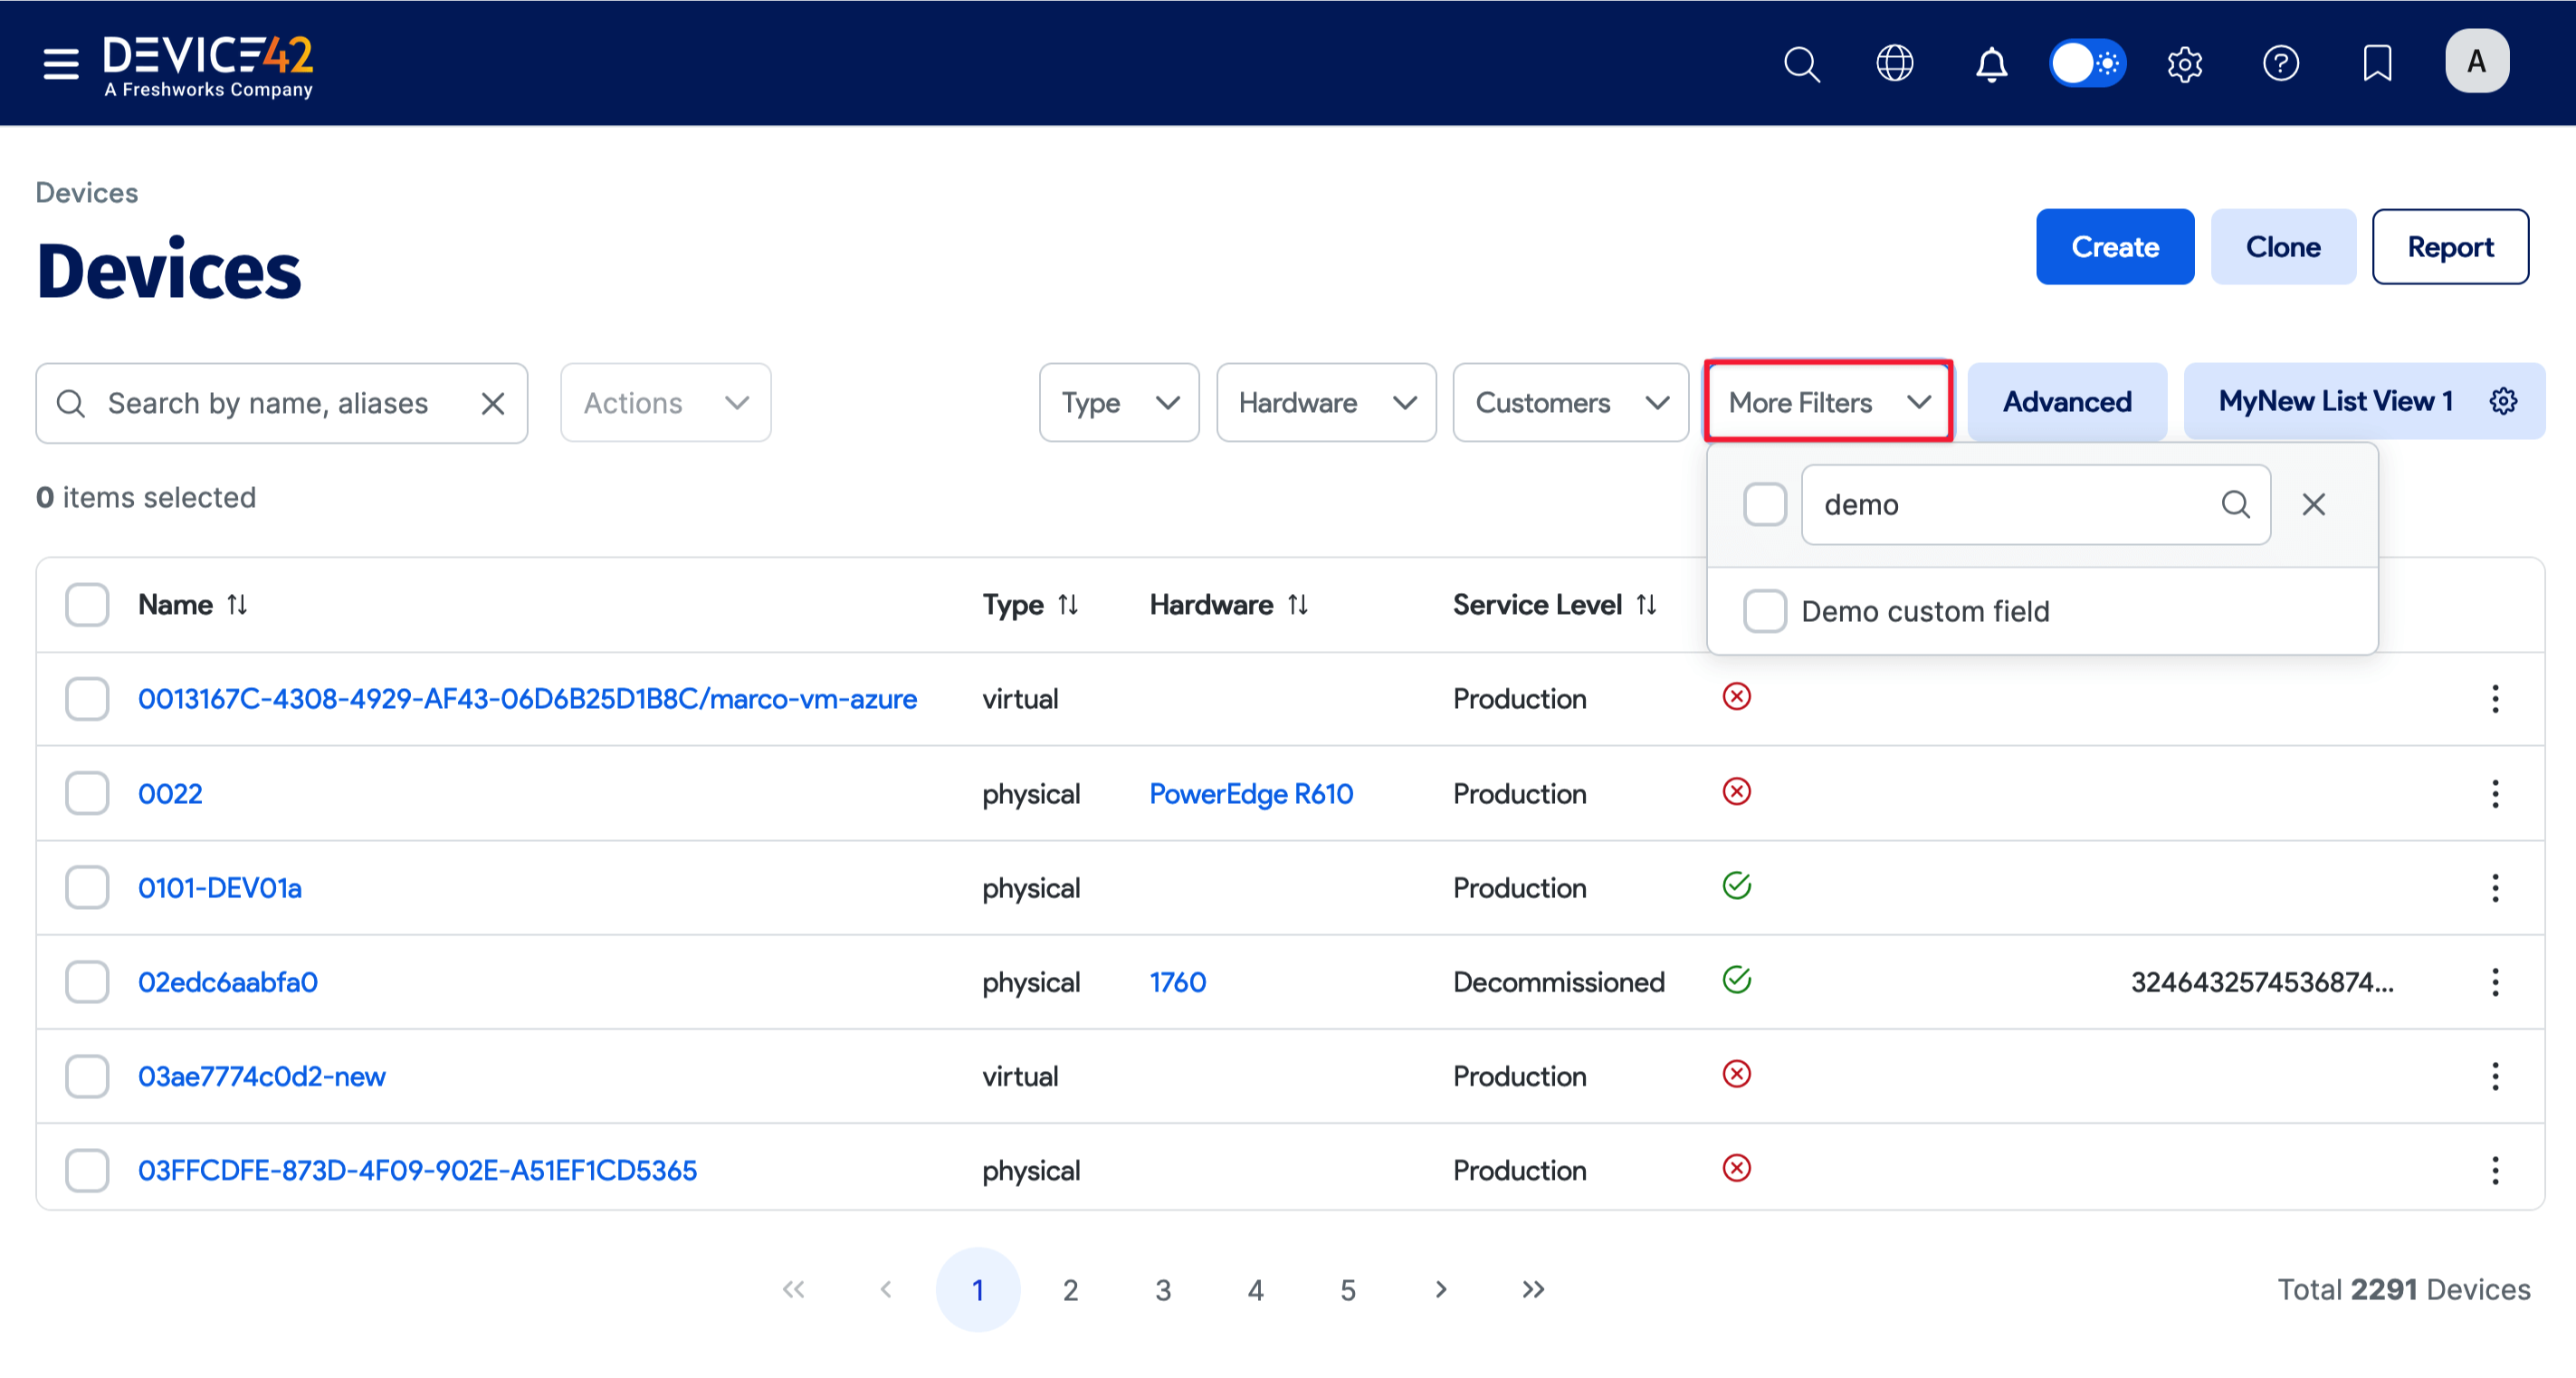Click the globe language icon
Image resolution: width=2576 pixels, height=1378 pixels.
(1895, 64)
